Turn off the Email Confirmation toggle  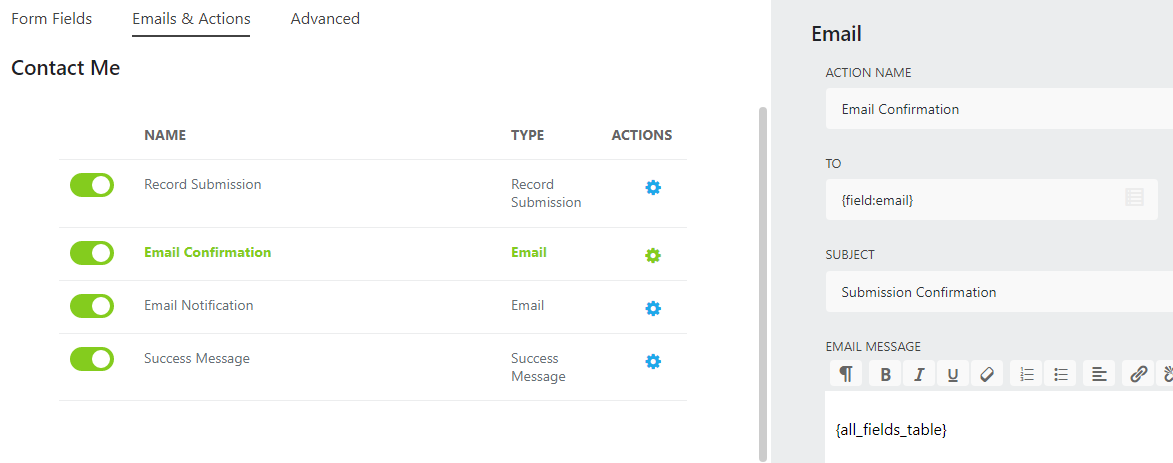(x=92, y=253)
